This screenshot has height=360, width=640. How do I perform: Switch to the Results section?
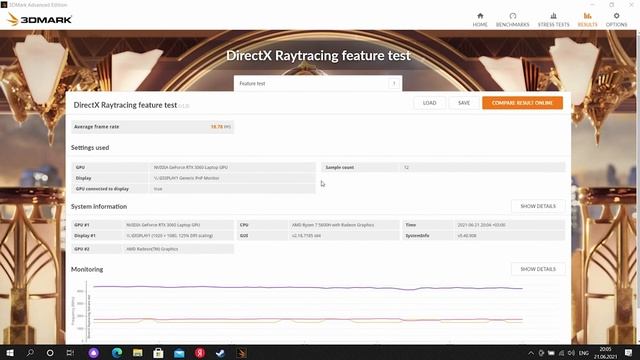pos(587,20)
